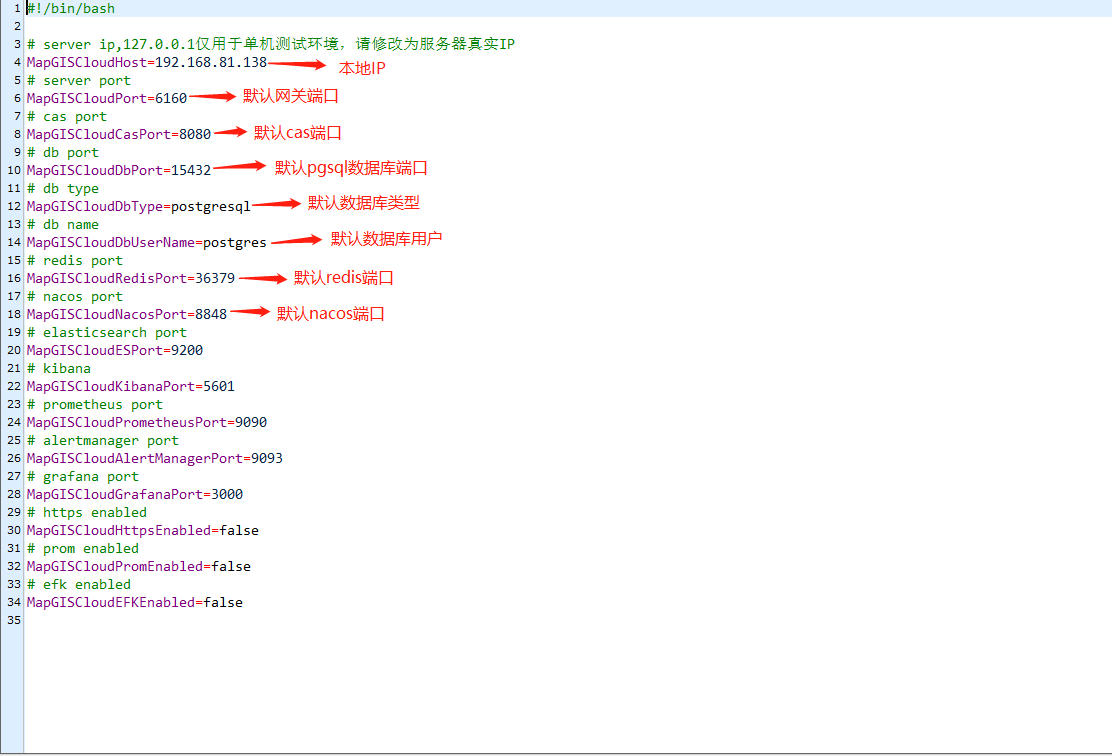Click the MapGISCloudKibanaPort=5601 line
1112x756 pixels.
(x=131, y=387)
